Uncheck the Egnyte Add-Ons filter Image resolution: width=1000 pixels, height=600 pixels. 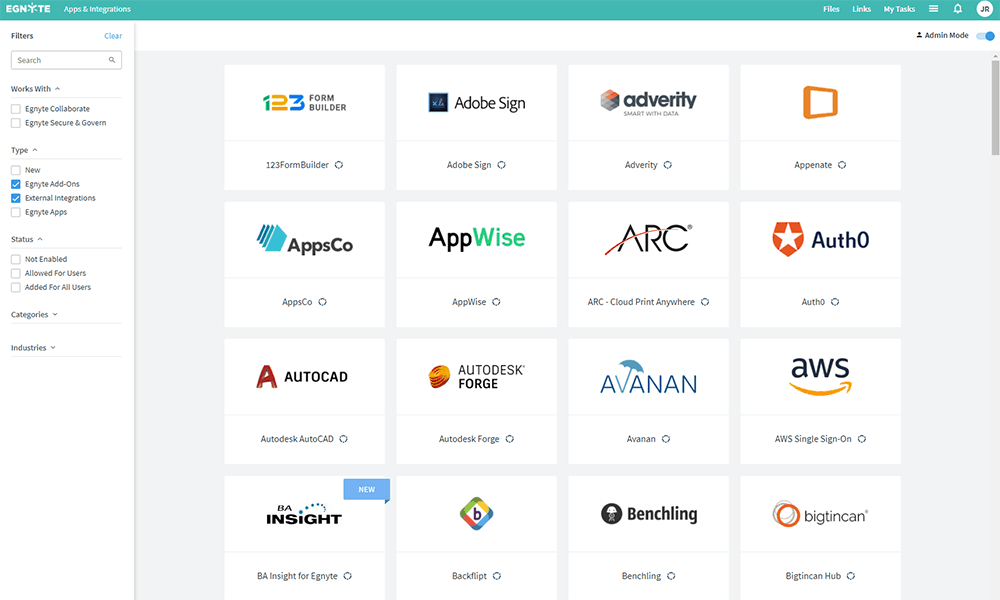[x=16, y=184]
